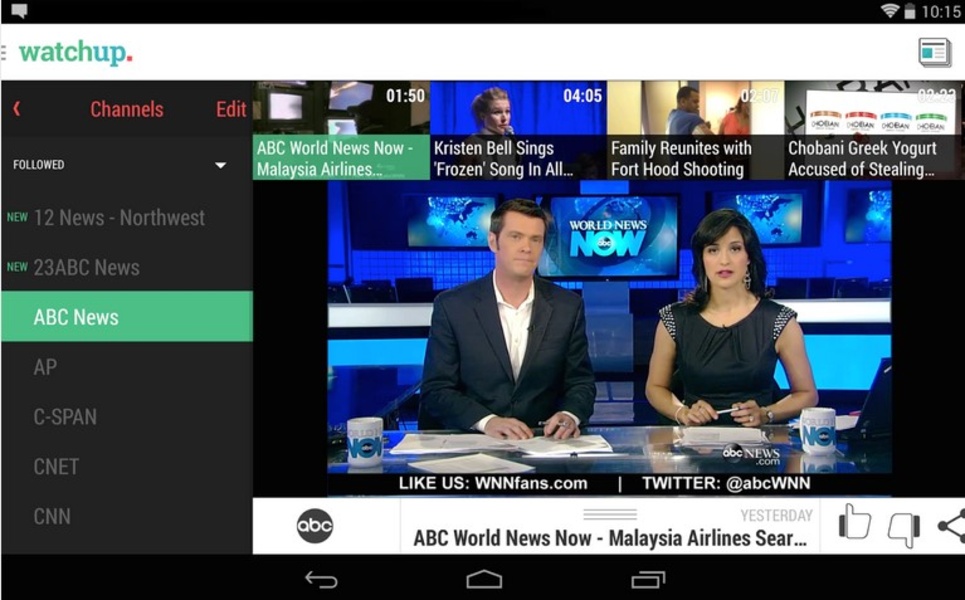Tap the notification chat icon in status bar

(x=20, y=11)
